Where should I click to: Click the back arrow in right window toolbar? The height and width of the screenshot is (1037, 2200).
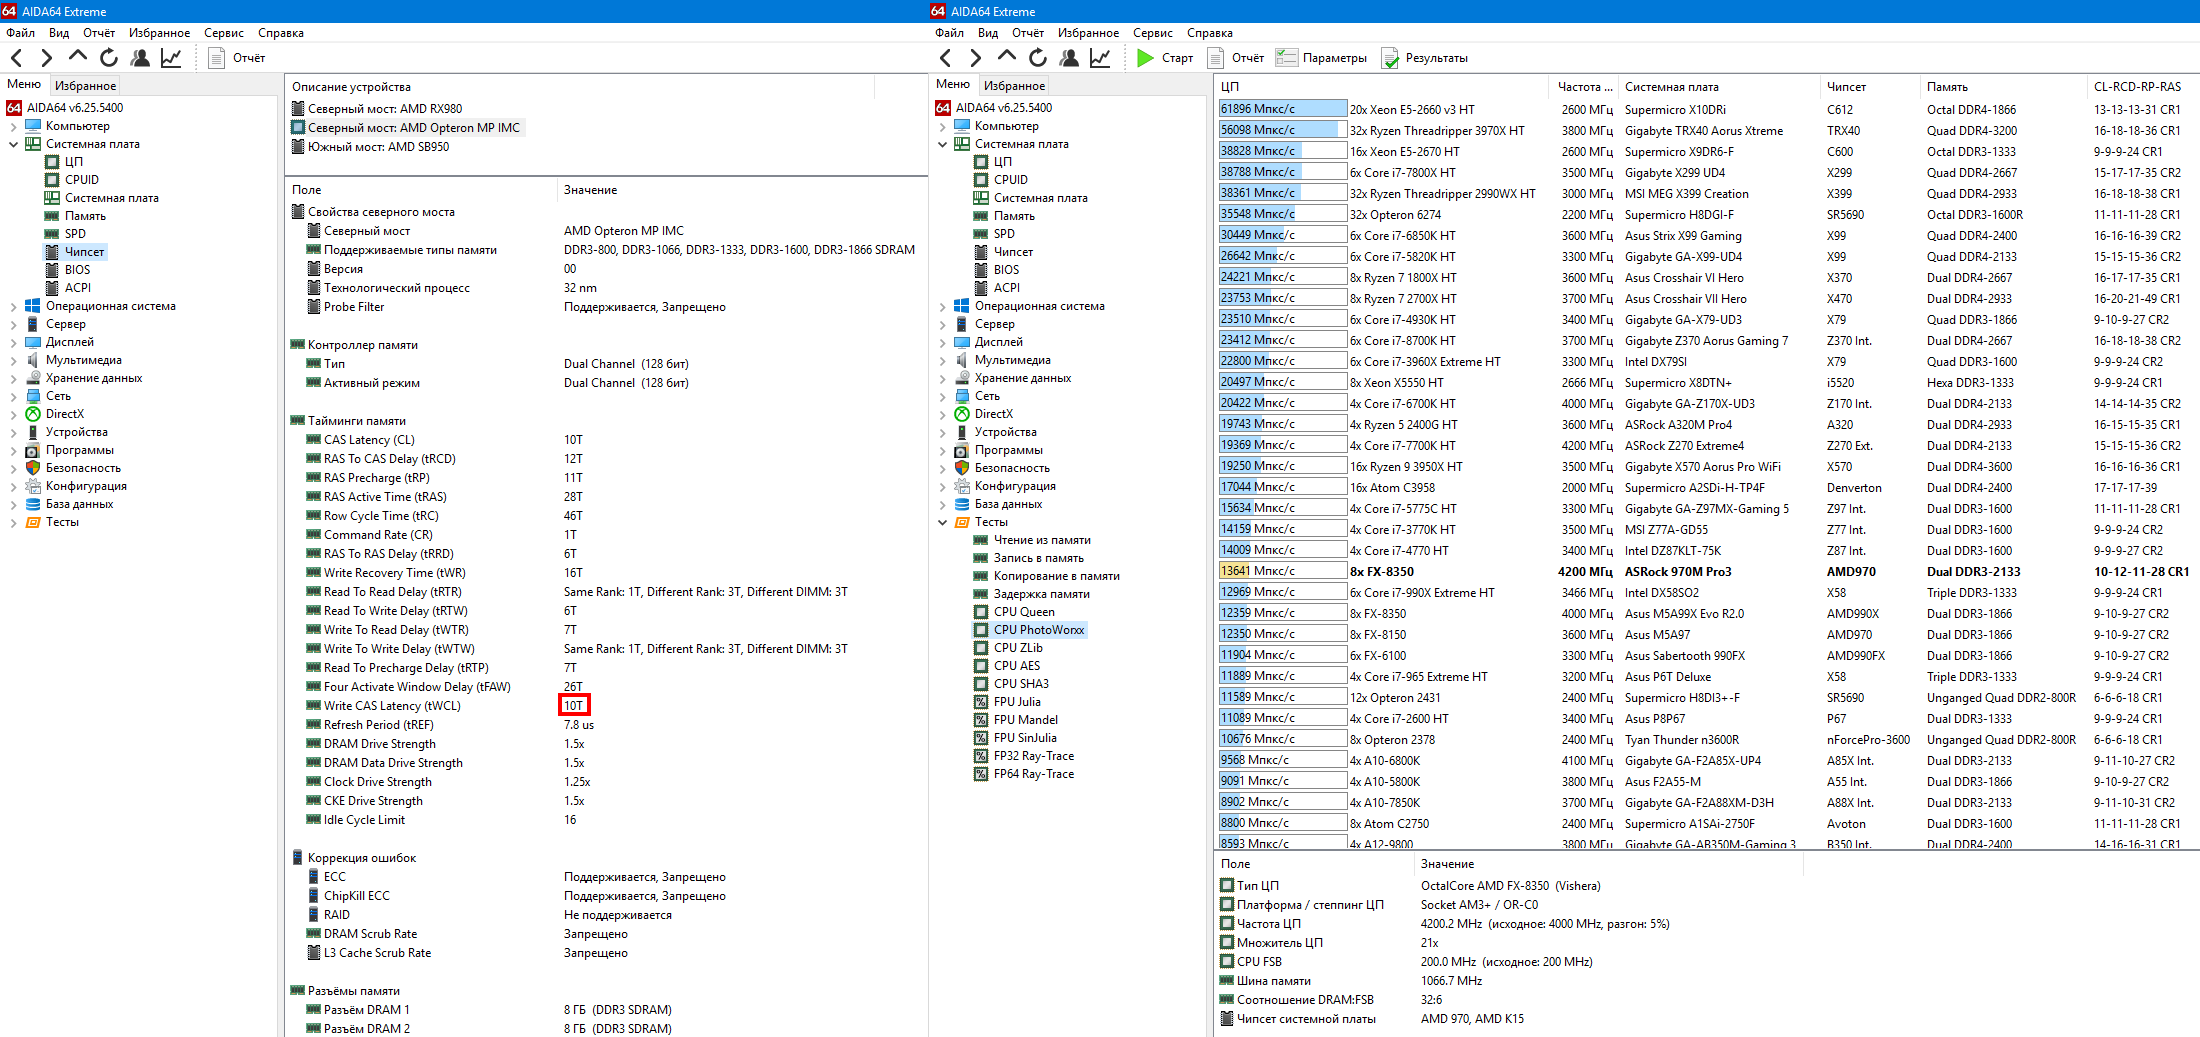[946, 58]
